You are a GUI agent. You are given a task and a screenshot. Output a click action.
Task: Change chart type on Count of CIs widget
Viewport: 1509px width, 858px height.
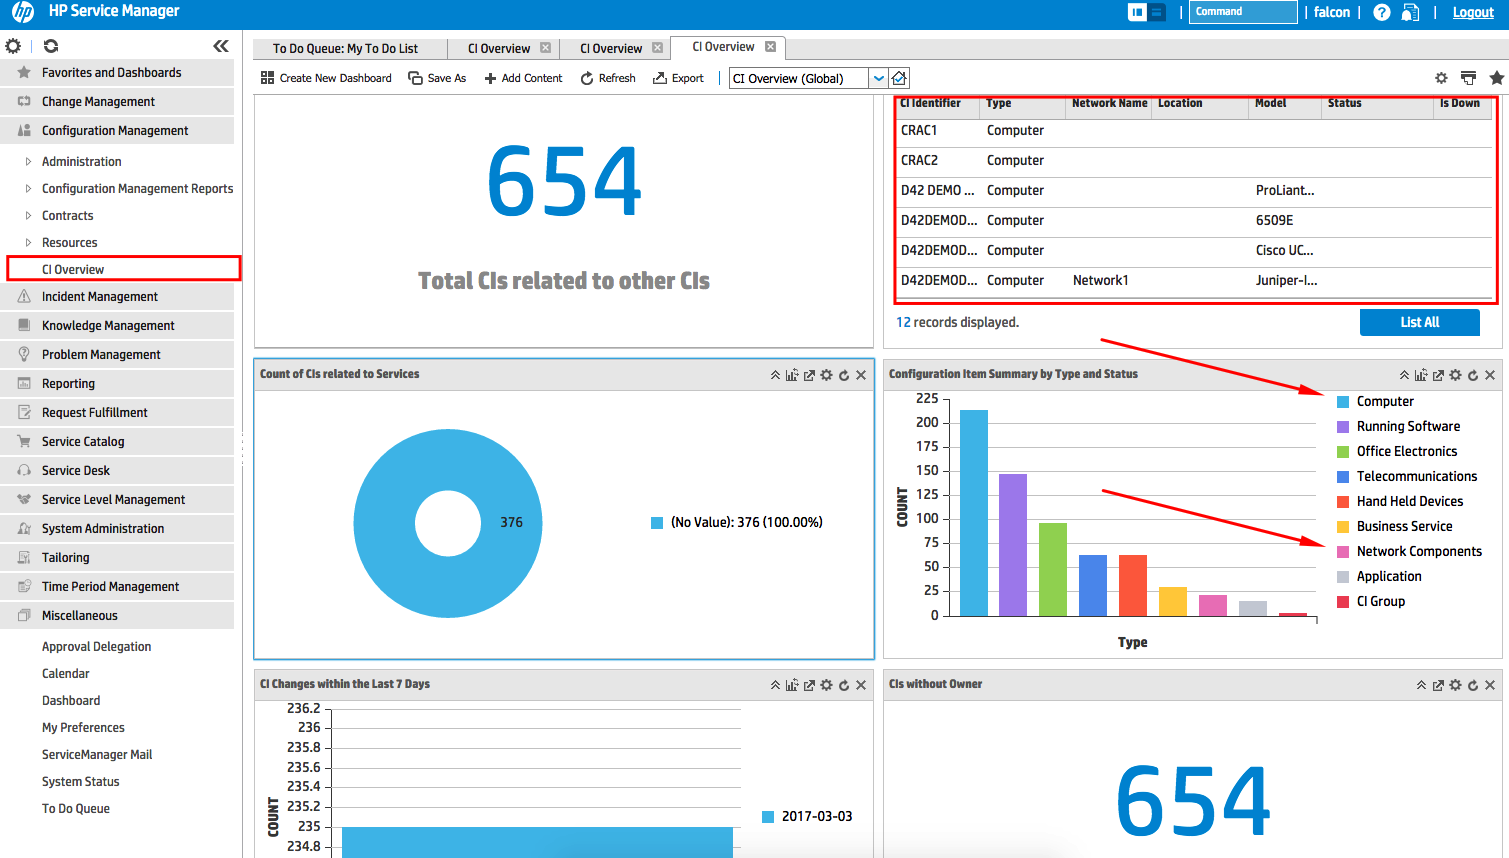[x=791, y=374]
